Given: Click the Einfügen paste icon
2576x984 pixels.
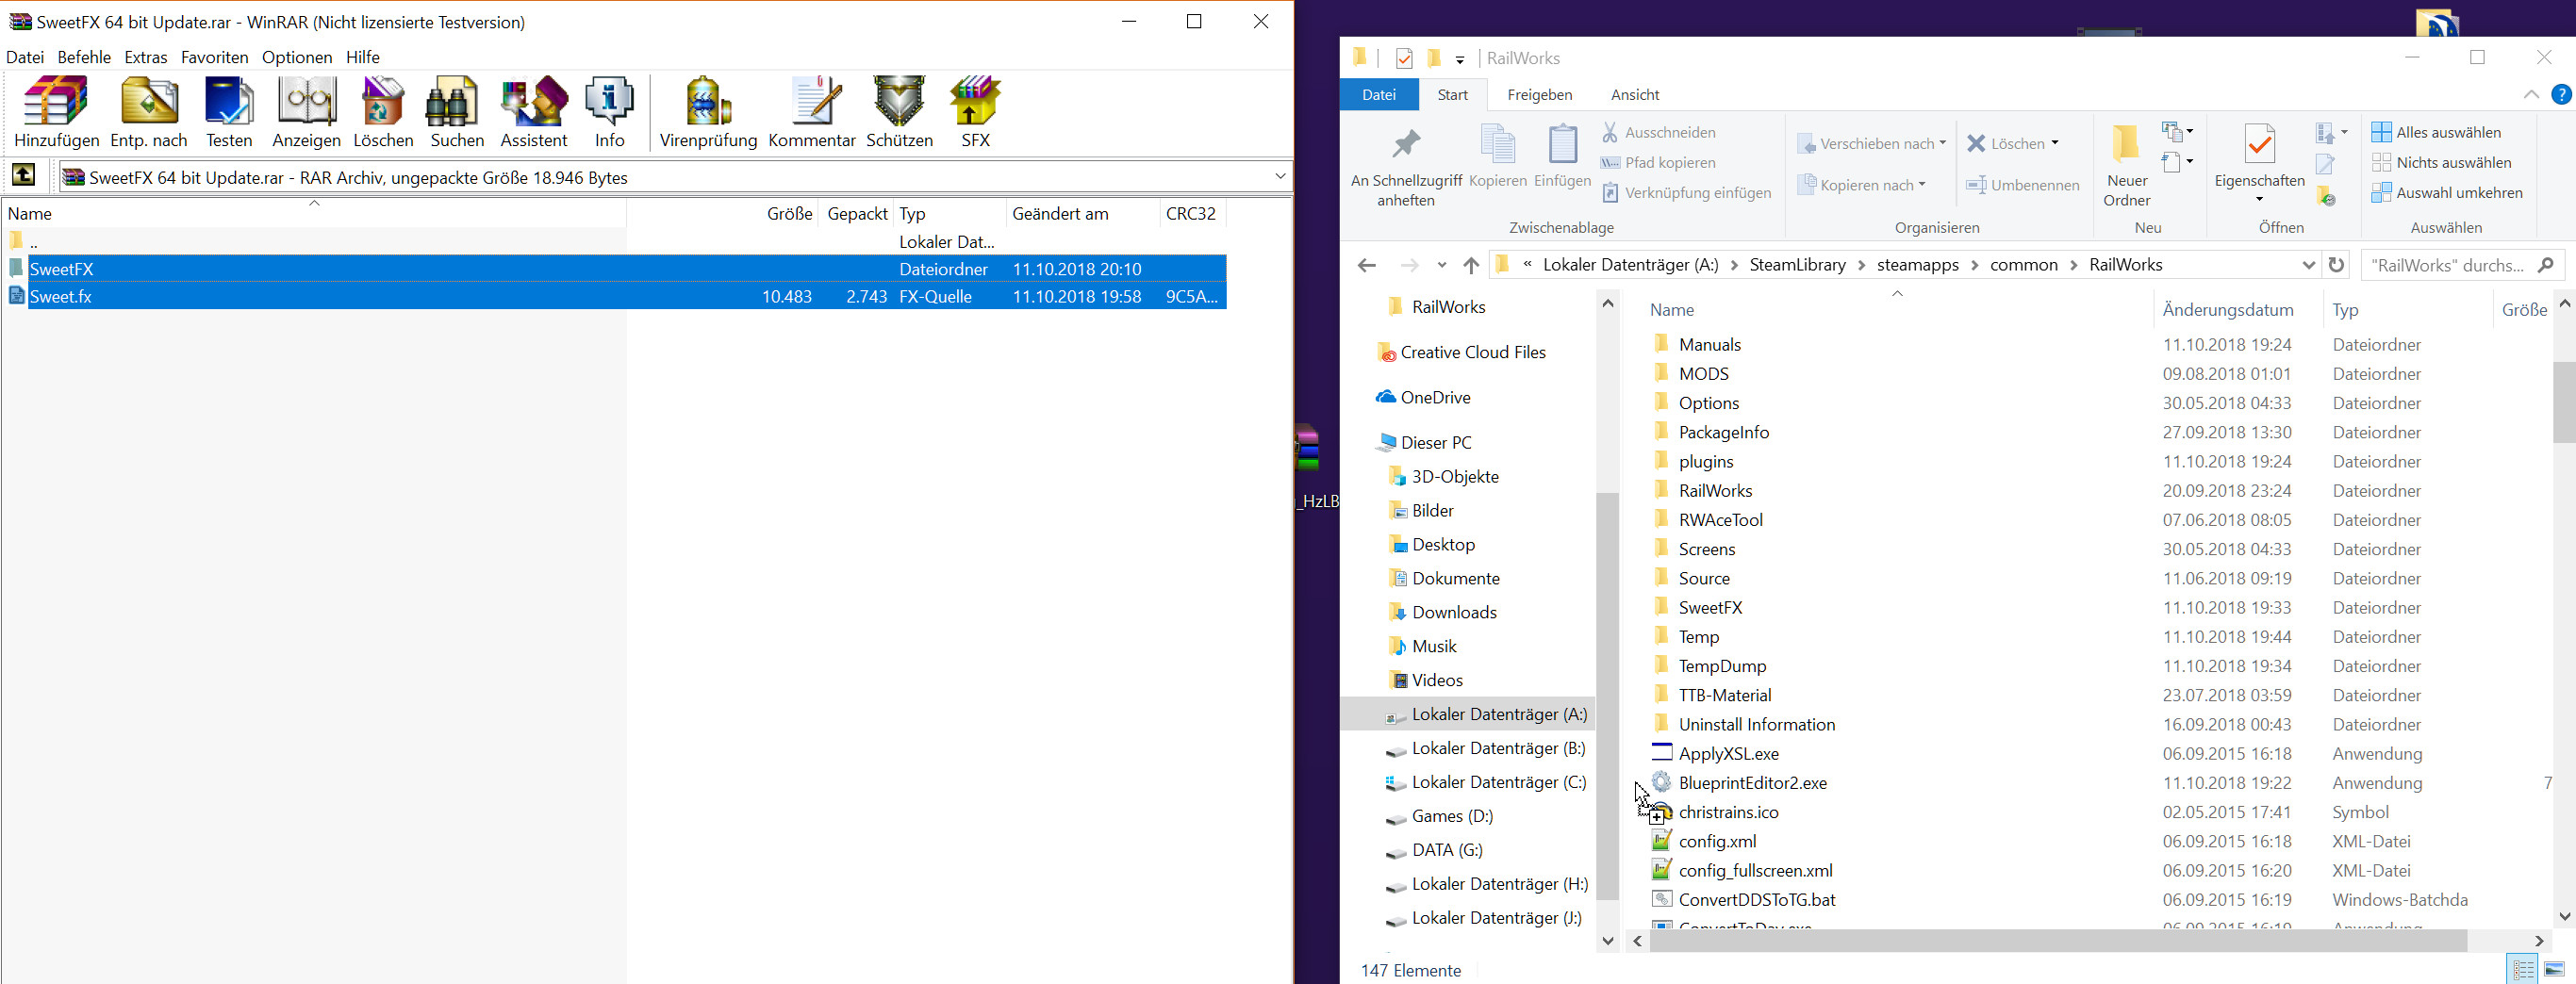Looking at the screenshot, I should click(x=1562, y=157).
